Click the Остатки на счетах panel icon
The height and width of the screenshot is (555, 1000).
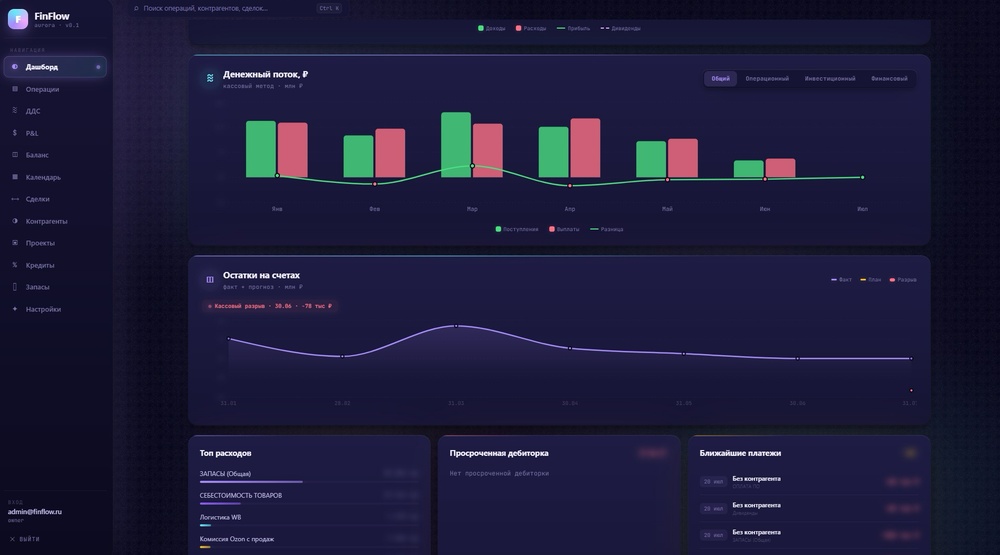point(210,279)
